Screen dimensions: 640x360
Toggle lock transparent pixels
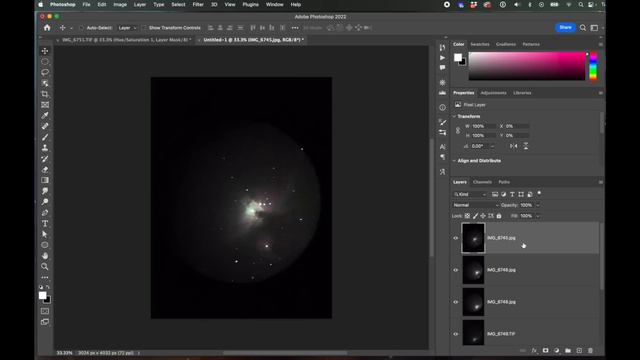coord(467,216)
